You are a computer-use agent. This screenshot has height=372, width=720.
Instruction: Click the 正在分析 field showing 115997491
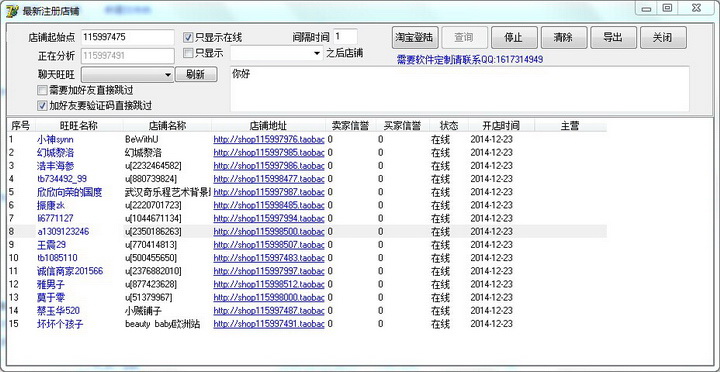(128, 56)
